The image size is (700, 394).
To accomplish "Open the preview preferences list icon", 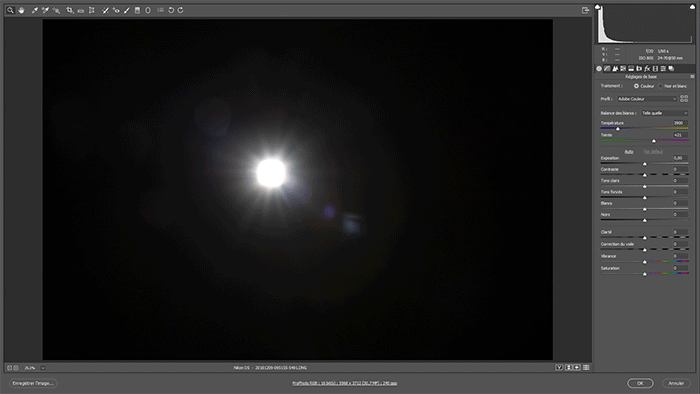I will tap(586, 368).
